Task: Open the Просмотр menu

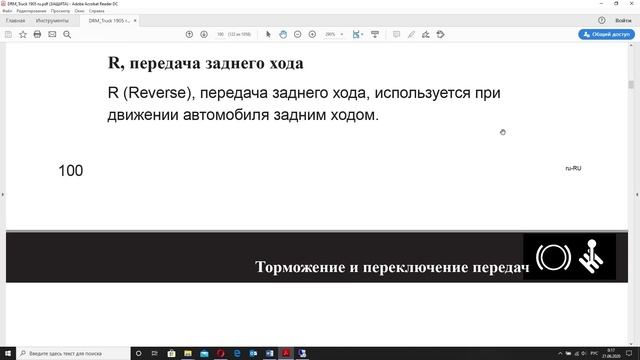Action: pyautogui.click(x=60, y=11)
